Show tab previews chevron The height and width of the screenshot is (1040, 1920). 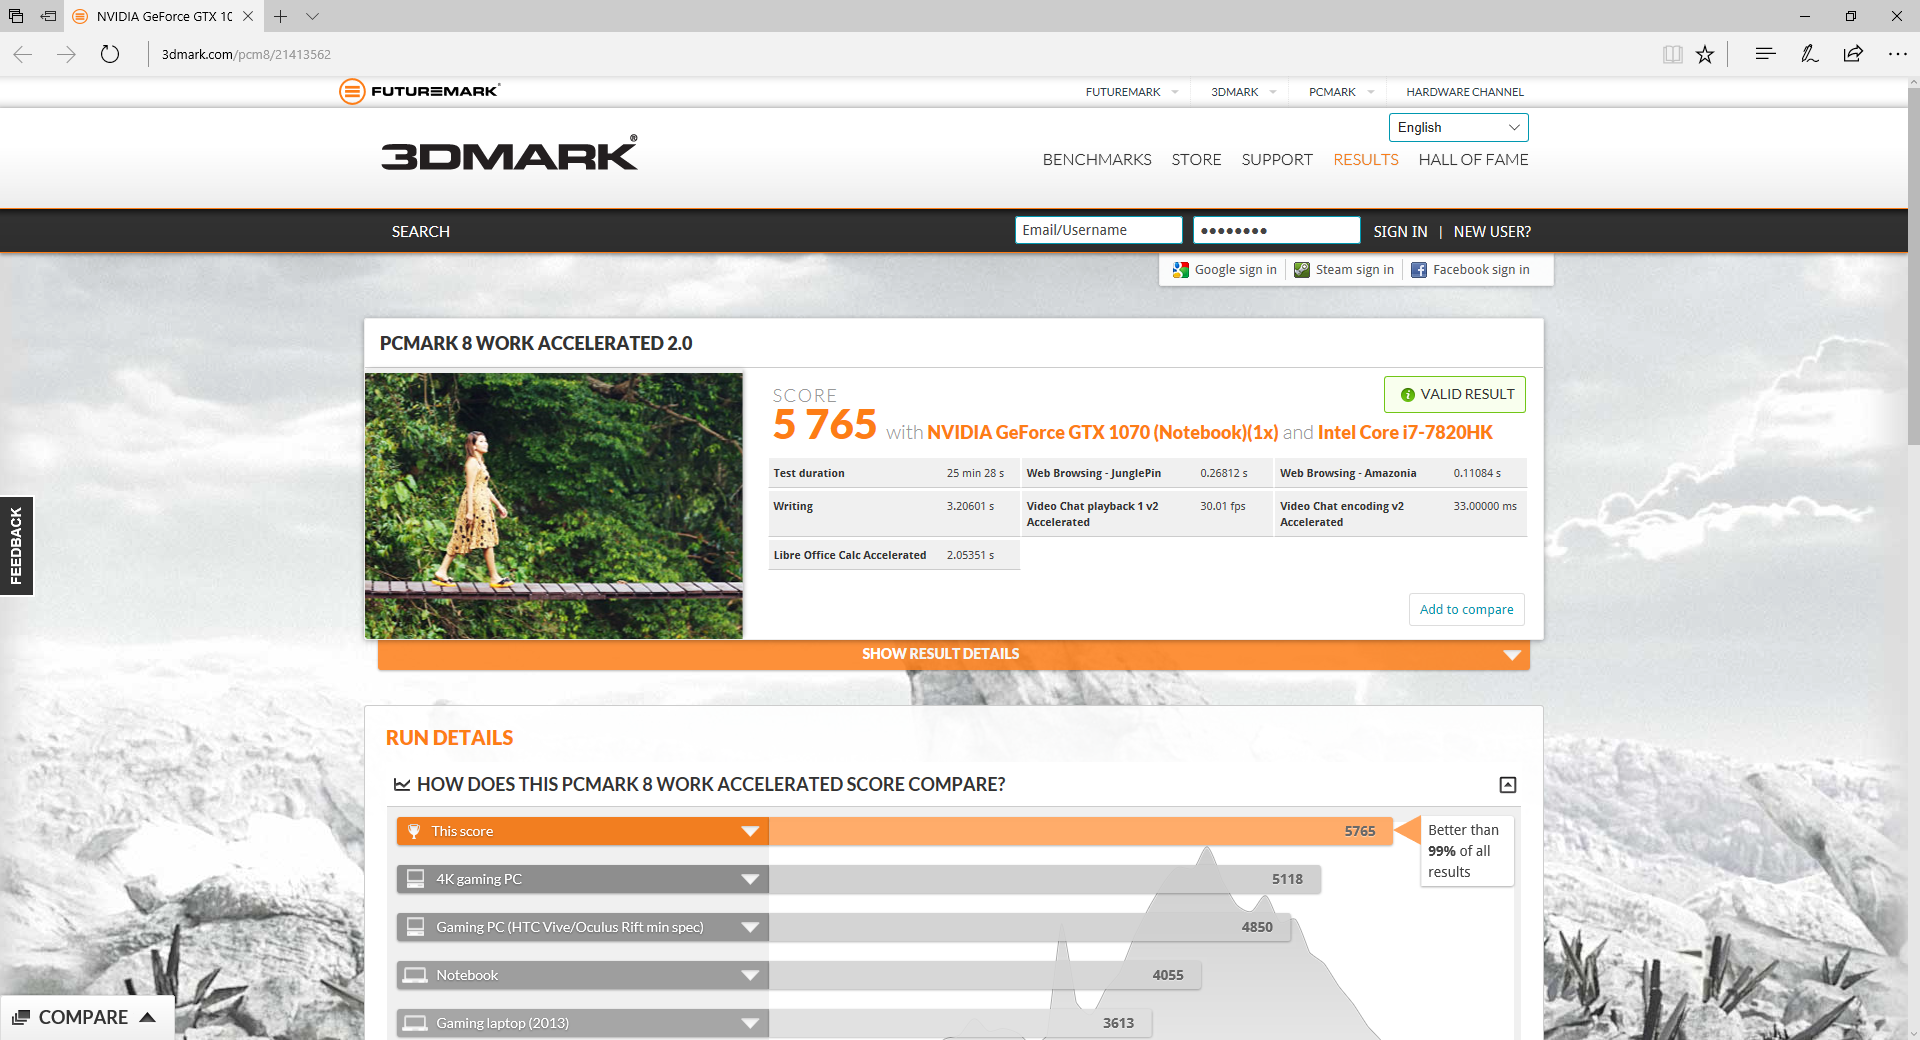(312, 16)
